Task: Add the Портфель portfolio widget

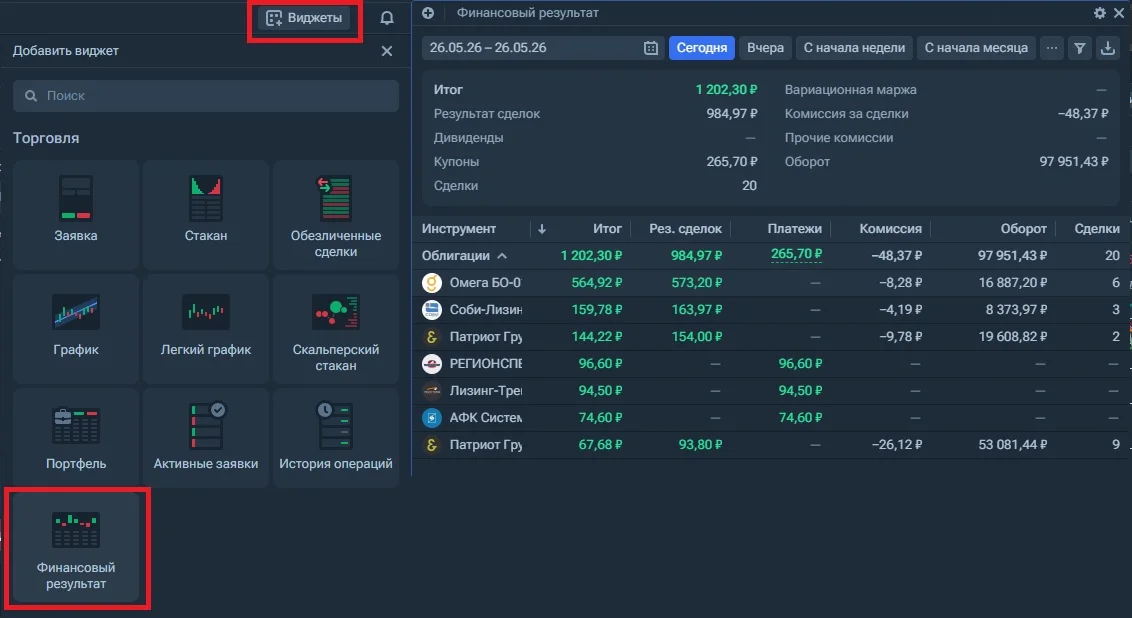Action: tap(76, 438)
